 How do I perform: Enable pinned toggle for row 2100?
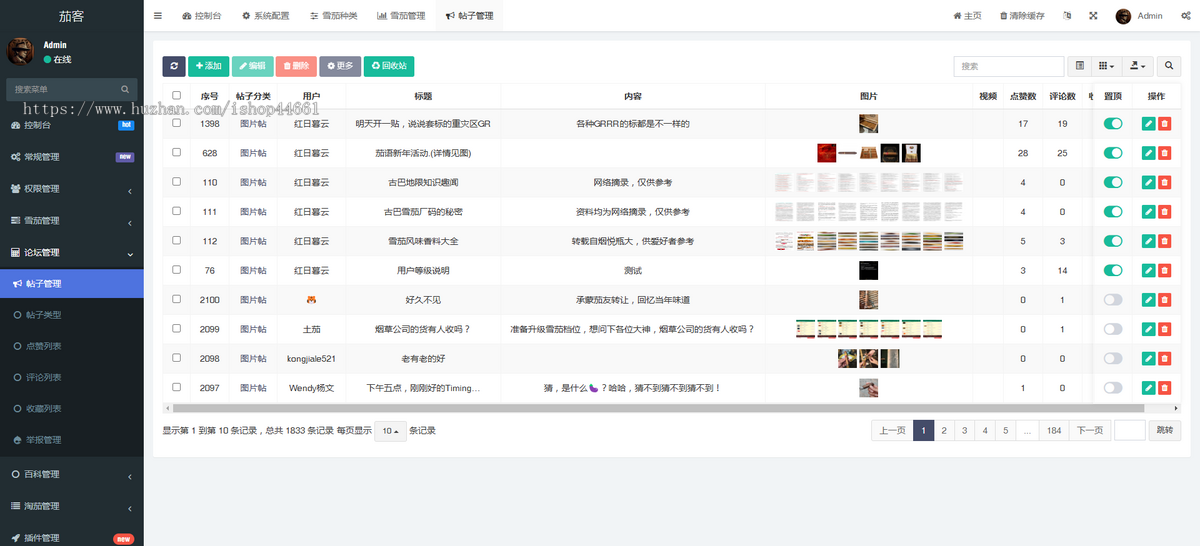click(x=1113, y=299)
